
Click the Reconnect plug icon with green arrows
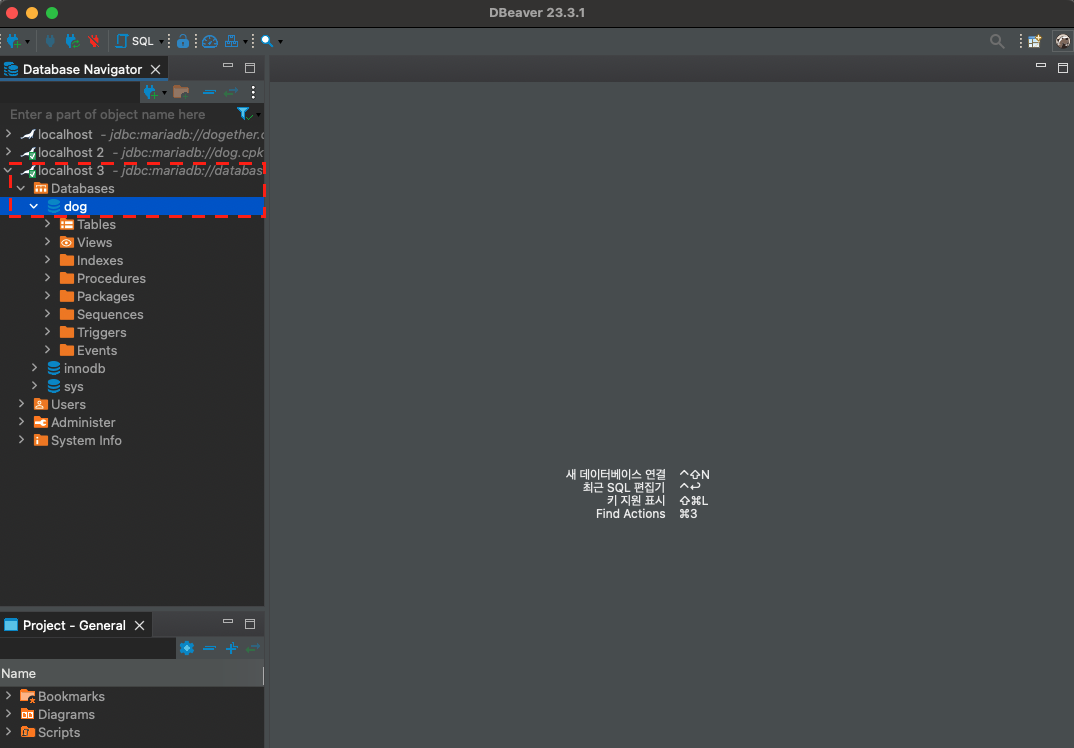pyautogui.click(x=72, y=41)
